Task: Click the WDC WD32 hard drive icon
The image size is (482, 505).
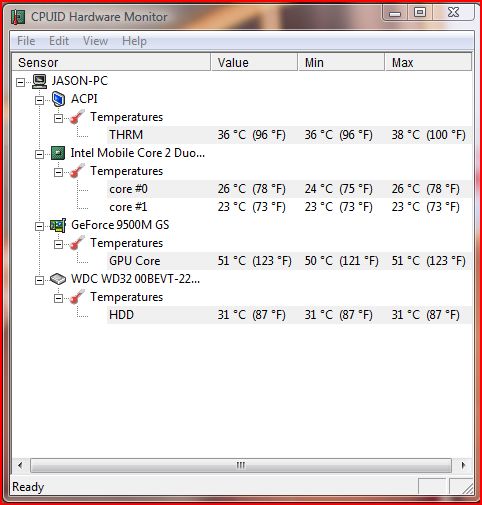Action: pyautogui.click(x=58, y=279)
